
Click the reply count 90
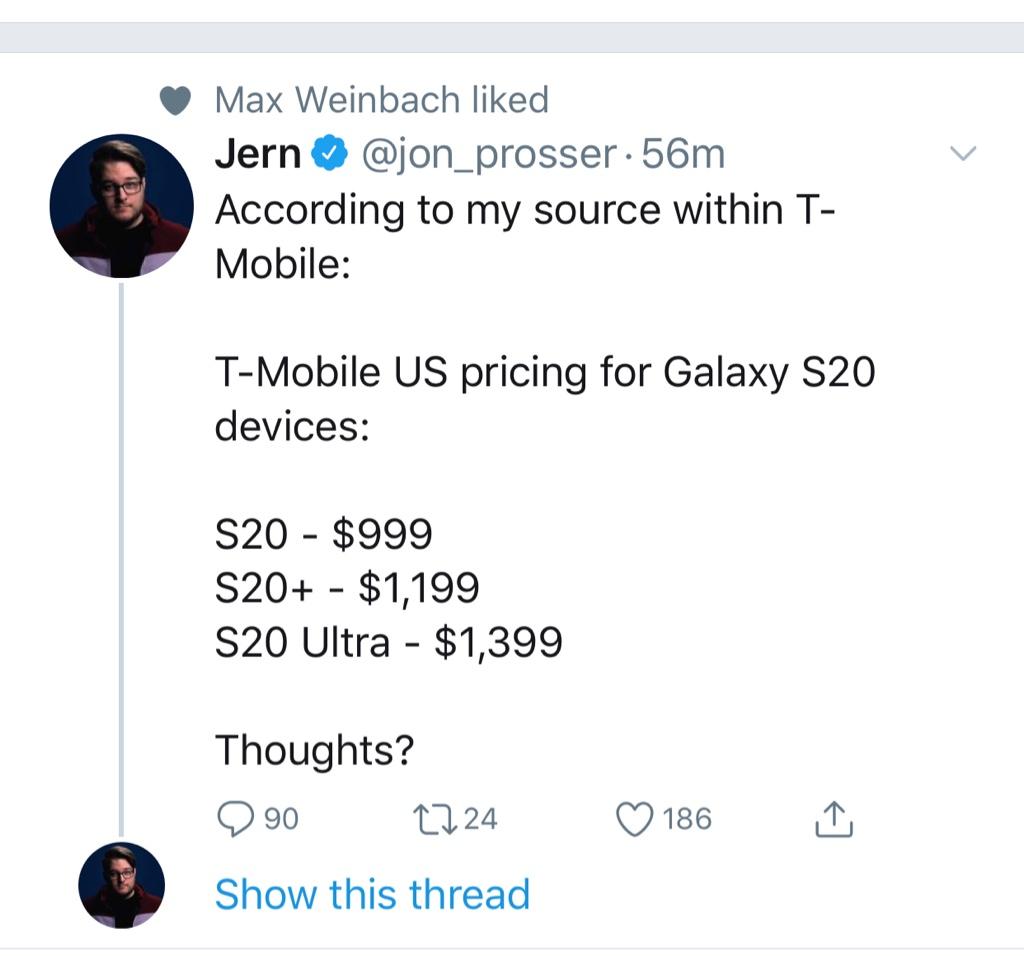point(281,819)
